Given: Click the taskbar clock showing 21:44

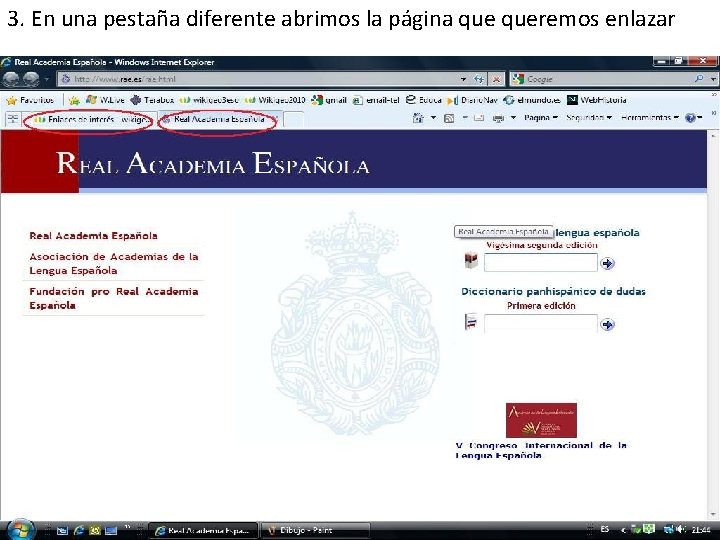Looking at the screenshot, I should point(701,530).
